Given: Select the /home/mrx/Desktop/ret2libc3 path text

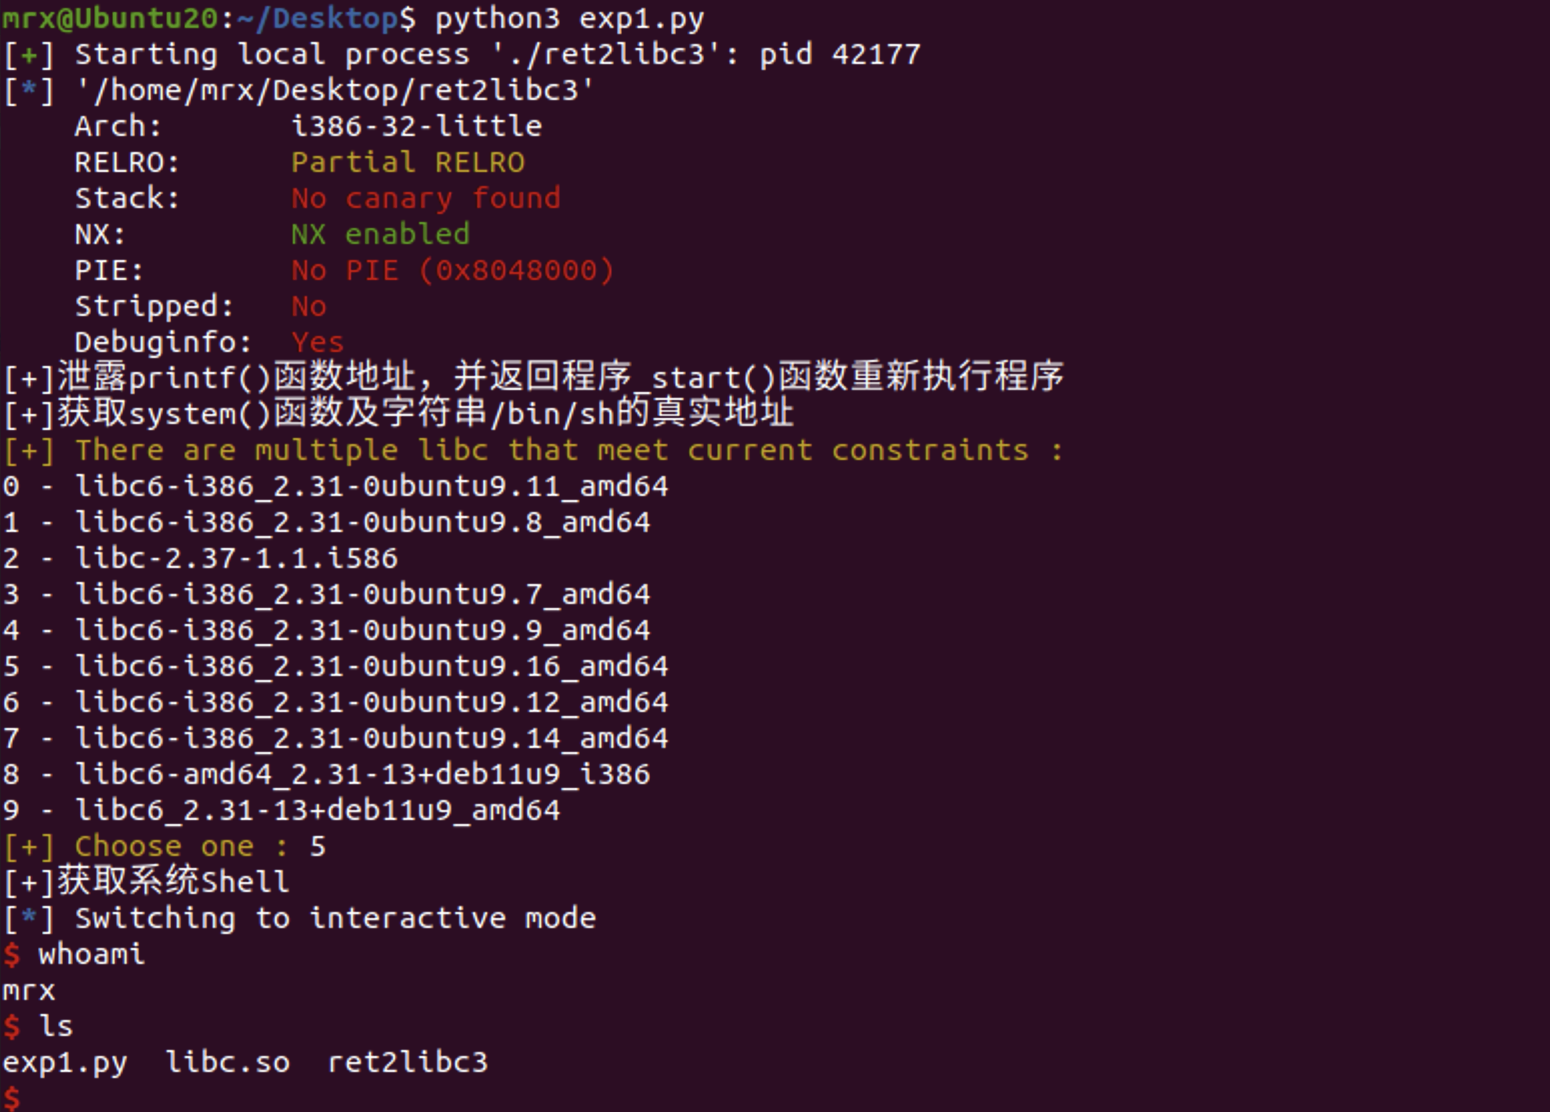Looking at the screenshot, I should click(335, 91).
